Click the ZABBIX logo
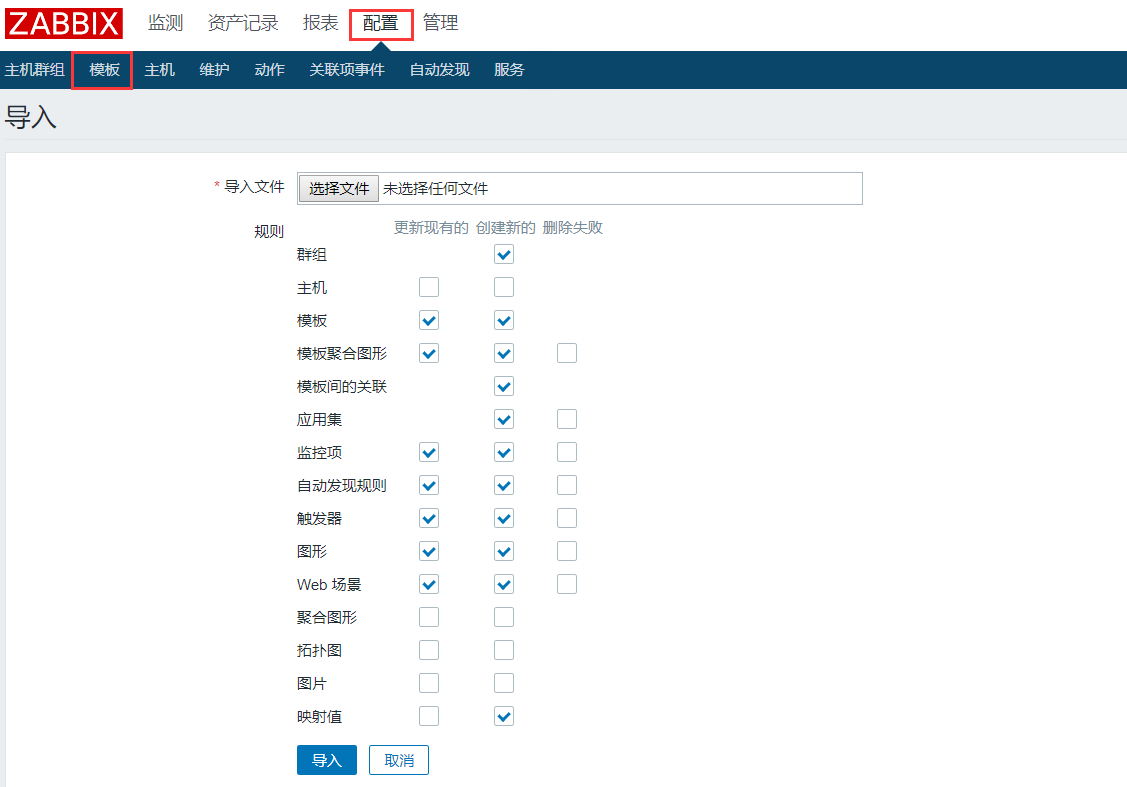 [x=65, y=23]
